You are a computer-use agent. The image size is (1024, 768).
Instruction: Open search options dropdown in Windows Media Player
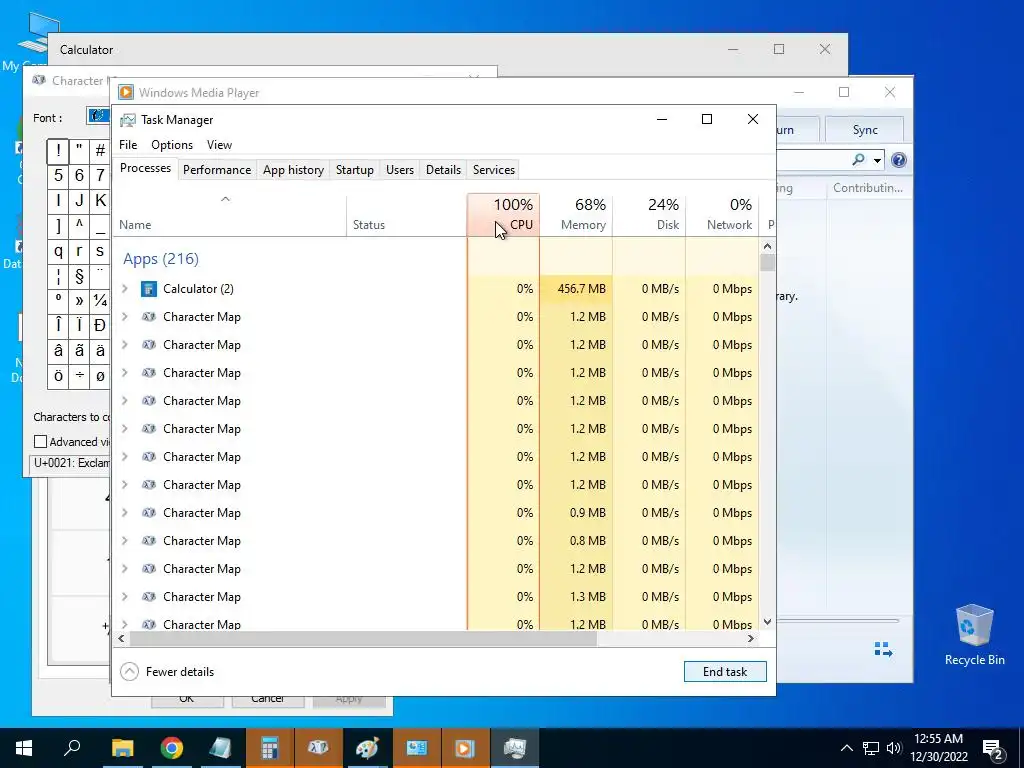(x=878, y=161)
